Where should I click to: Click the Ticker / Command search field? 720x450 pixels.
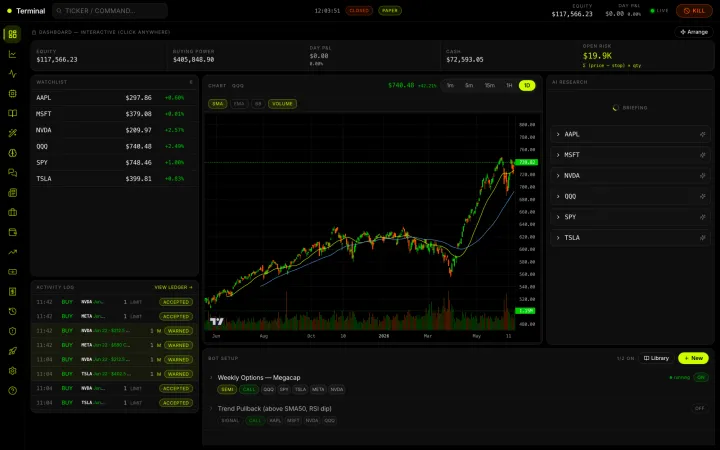click(x=110, y=11)
